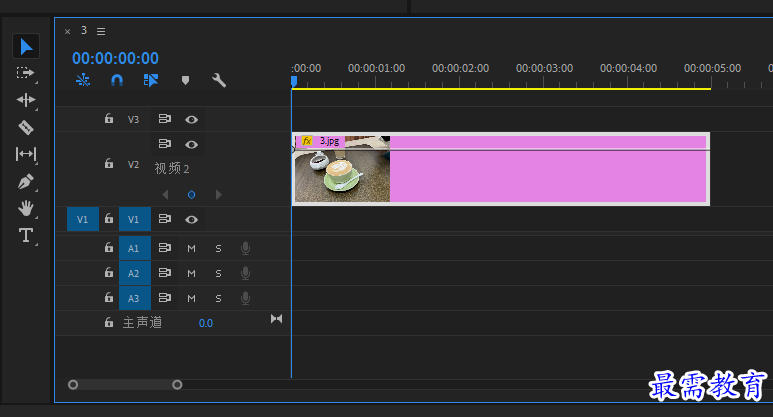Click master track output icon
The width and height of the screenshot is (773, 417).
click(277, 319)
